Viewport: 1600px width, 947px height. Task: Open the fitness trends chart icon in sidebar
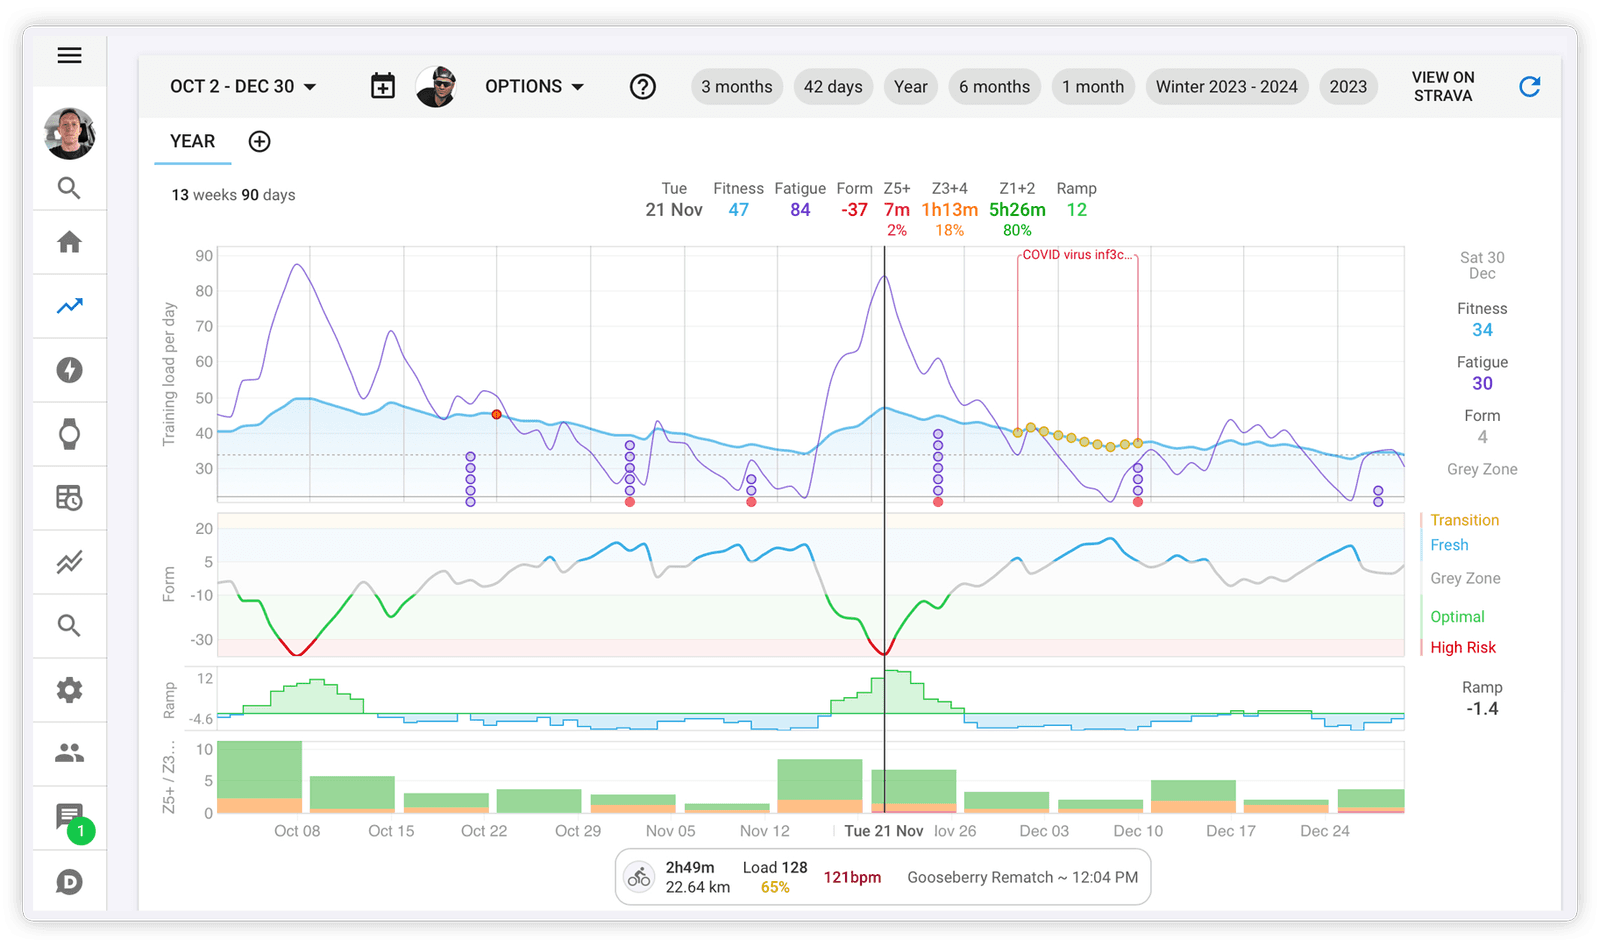click(x=69, y=306)
